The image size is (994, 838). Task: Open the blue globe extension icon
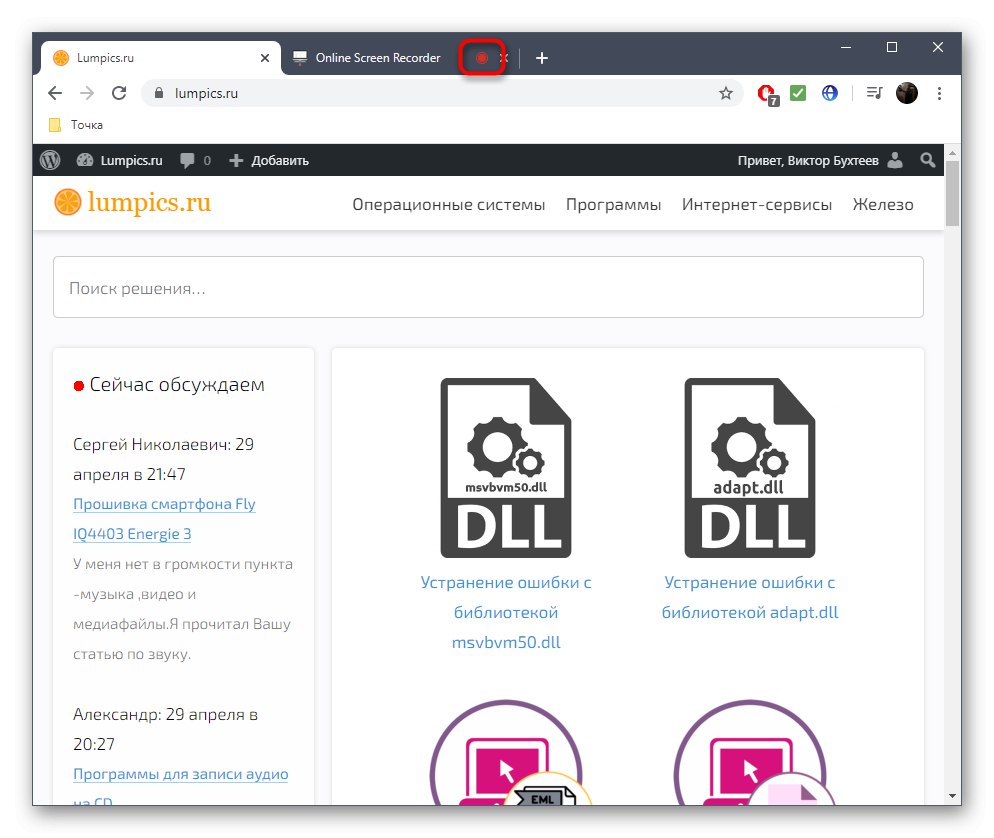[x=830, y=93]
